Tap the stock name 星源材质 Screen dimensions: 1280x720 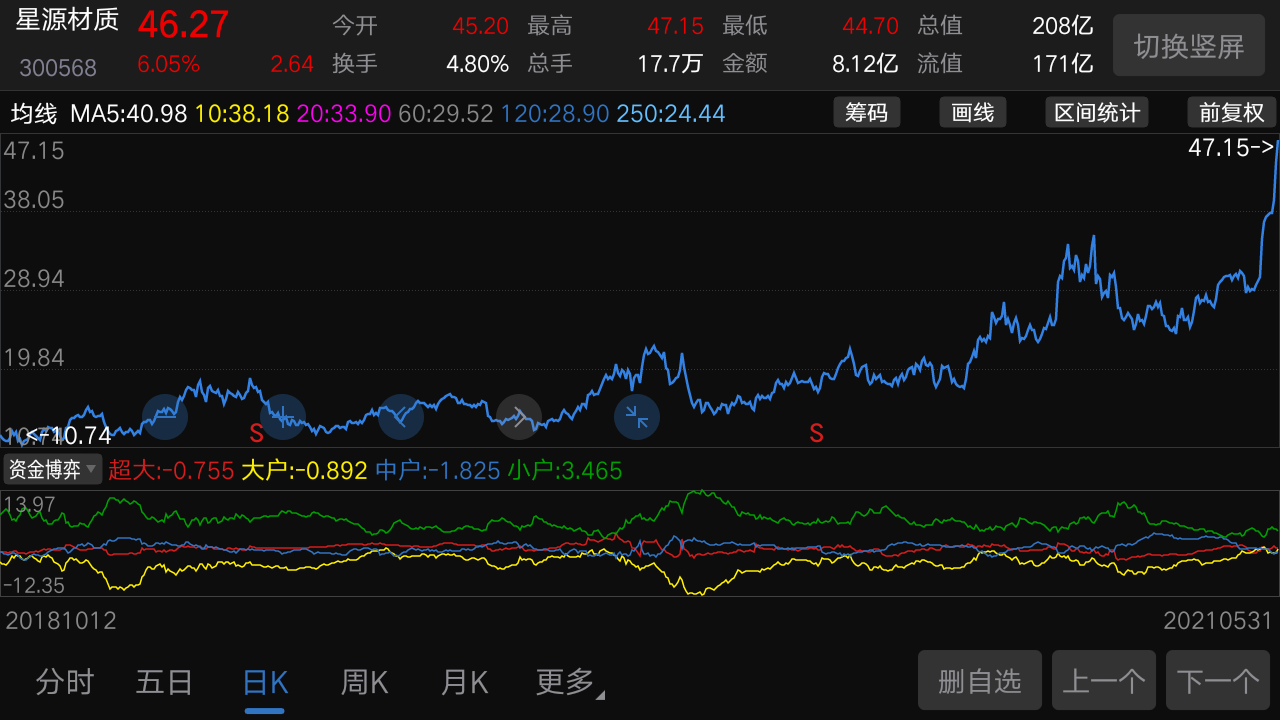coord(67,21)
